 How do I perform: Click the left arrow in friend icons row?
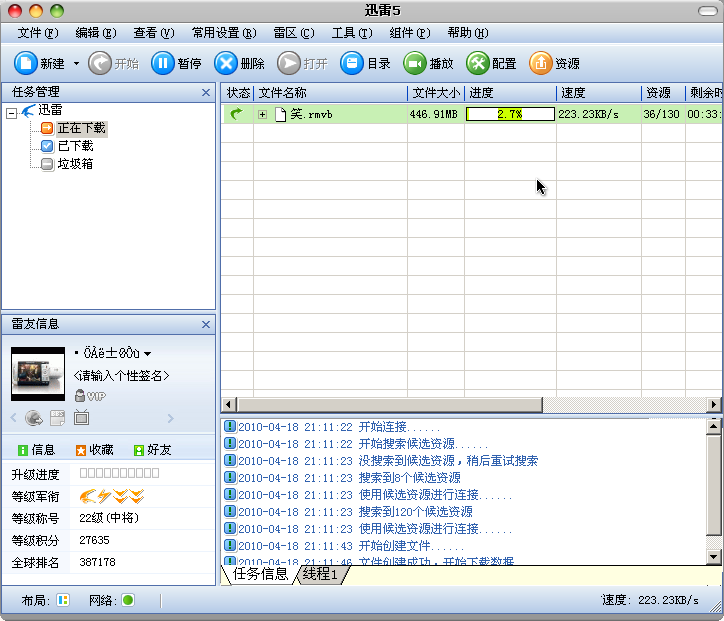(13, 418)
